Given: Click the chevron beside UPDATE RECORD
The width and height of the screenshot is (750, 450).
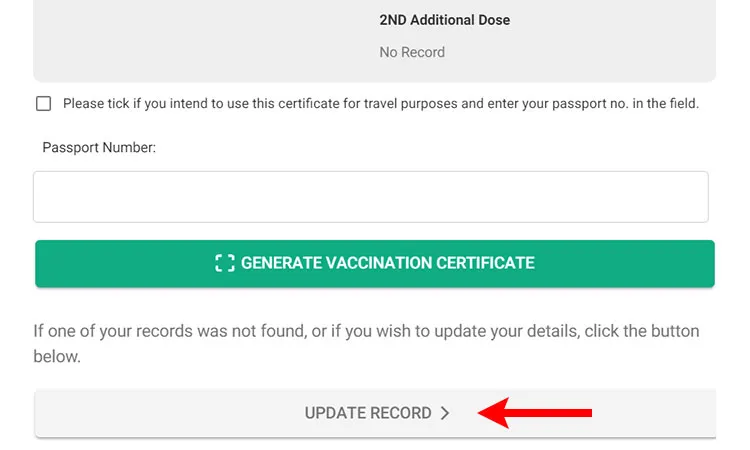Looking at the screenshot, I should click(x=445, y=413).
